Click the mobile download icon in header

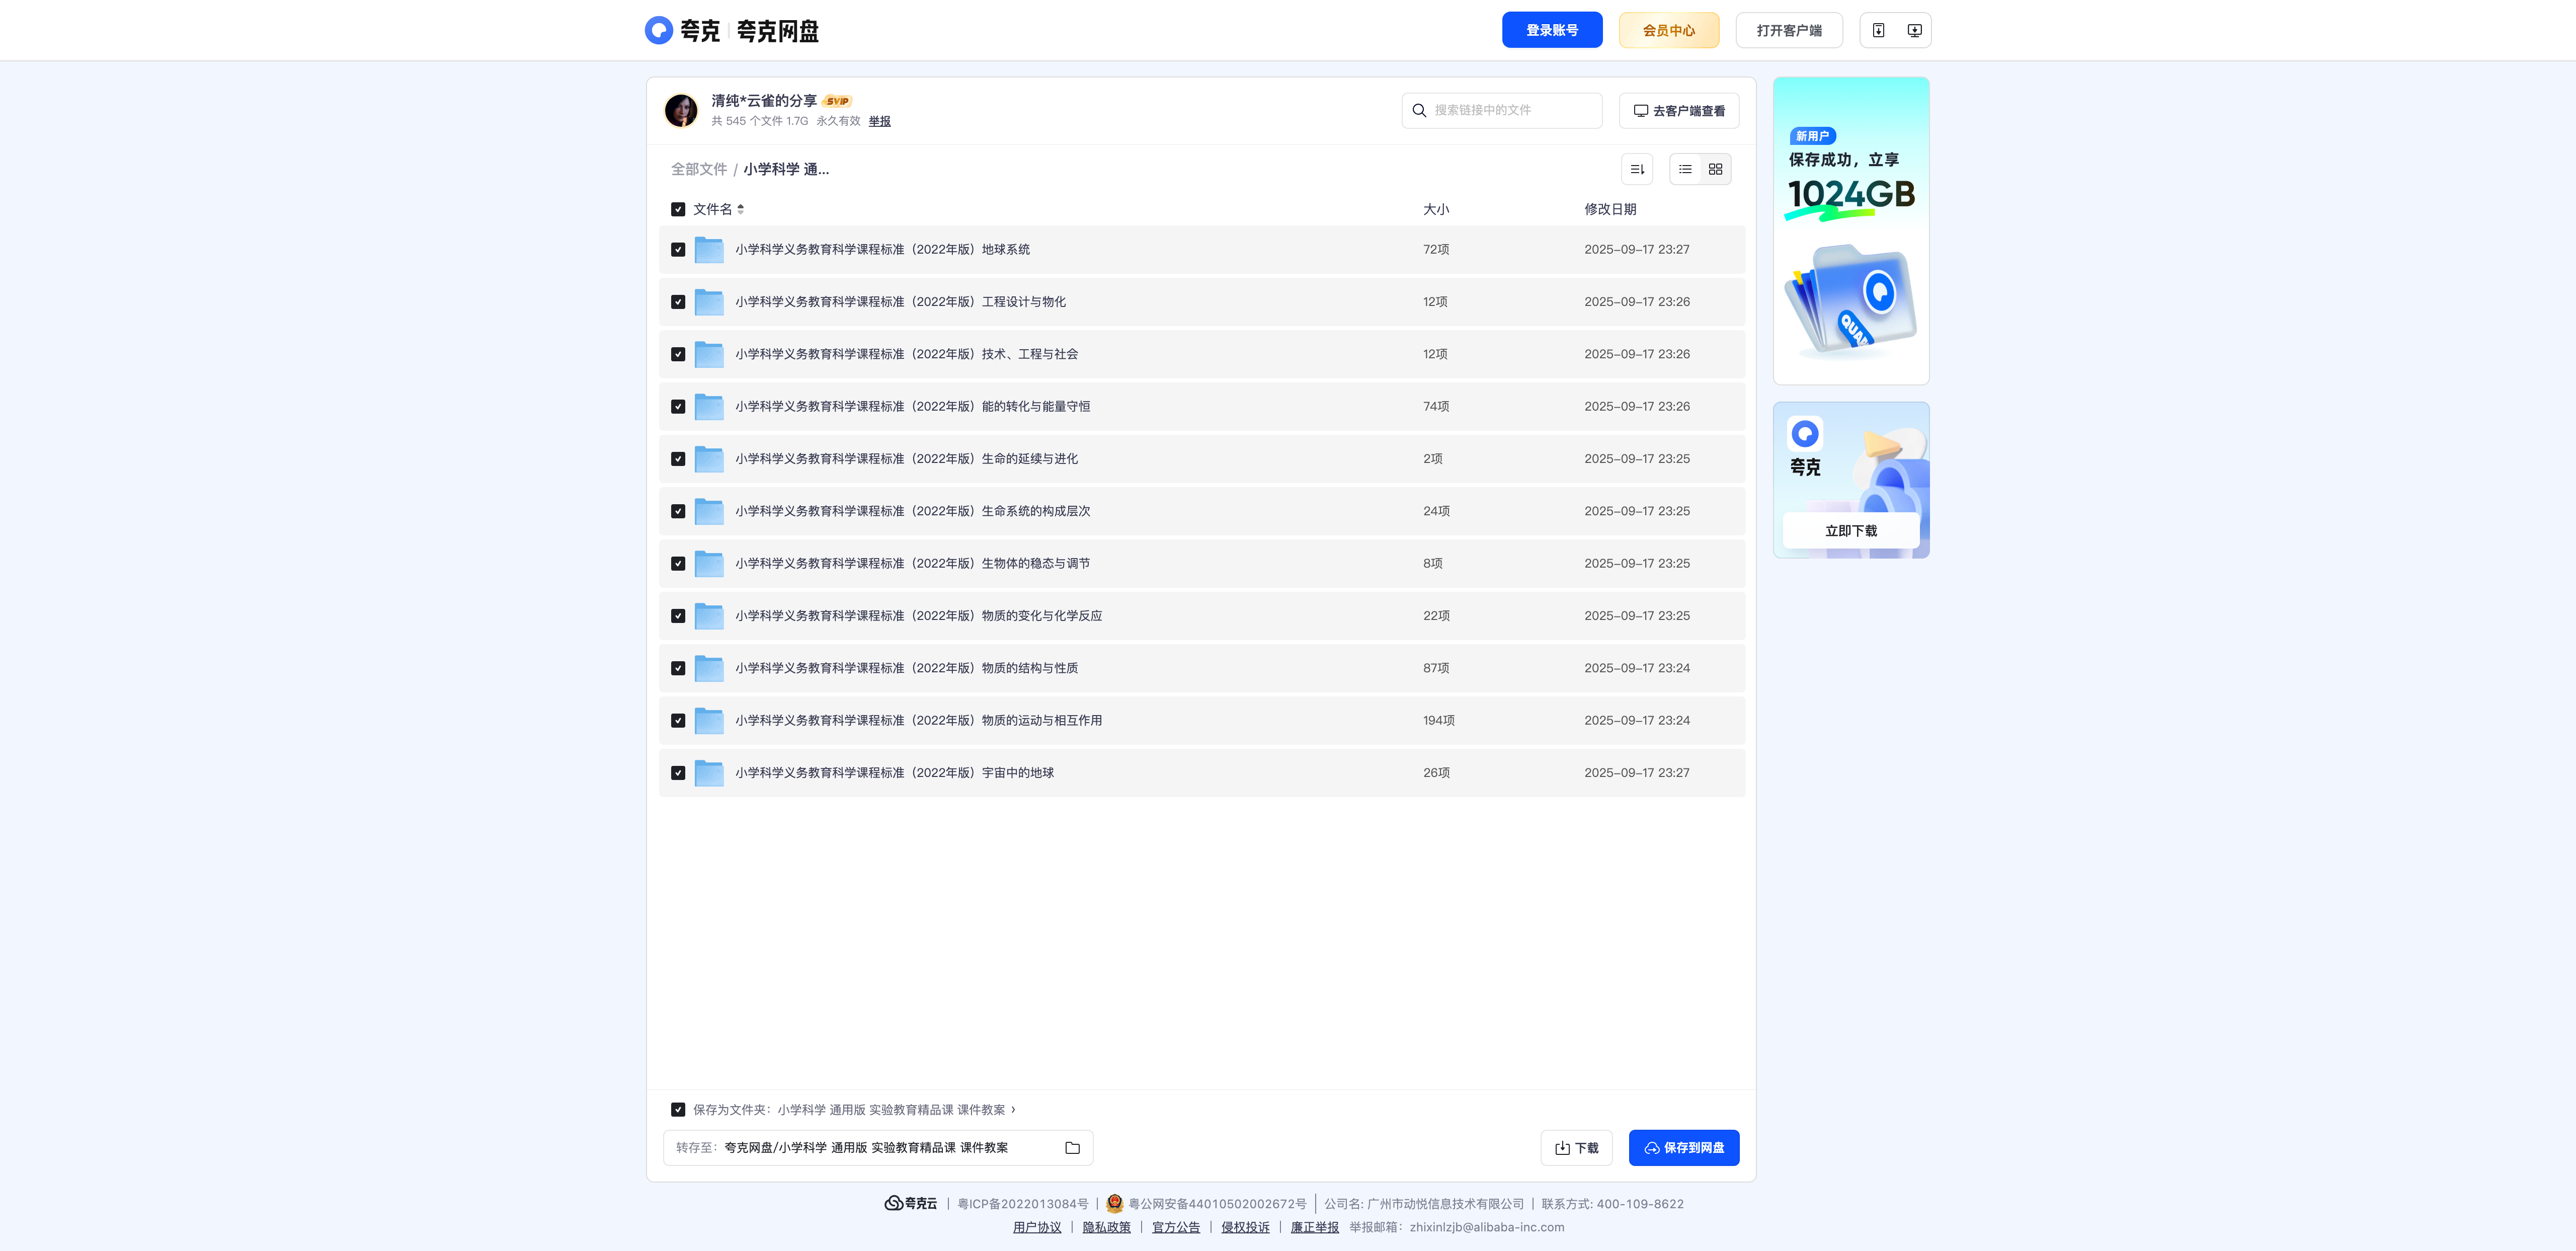point(1878,30)
